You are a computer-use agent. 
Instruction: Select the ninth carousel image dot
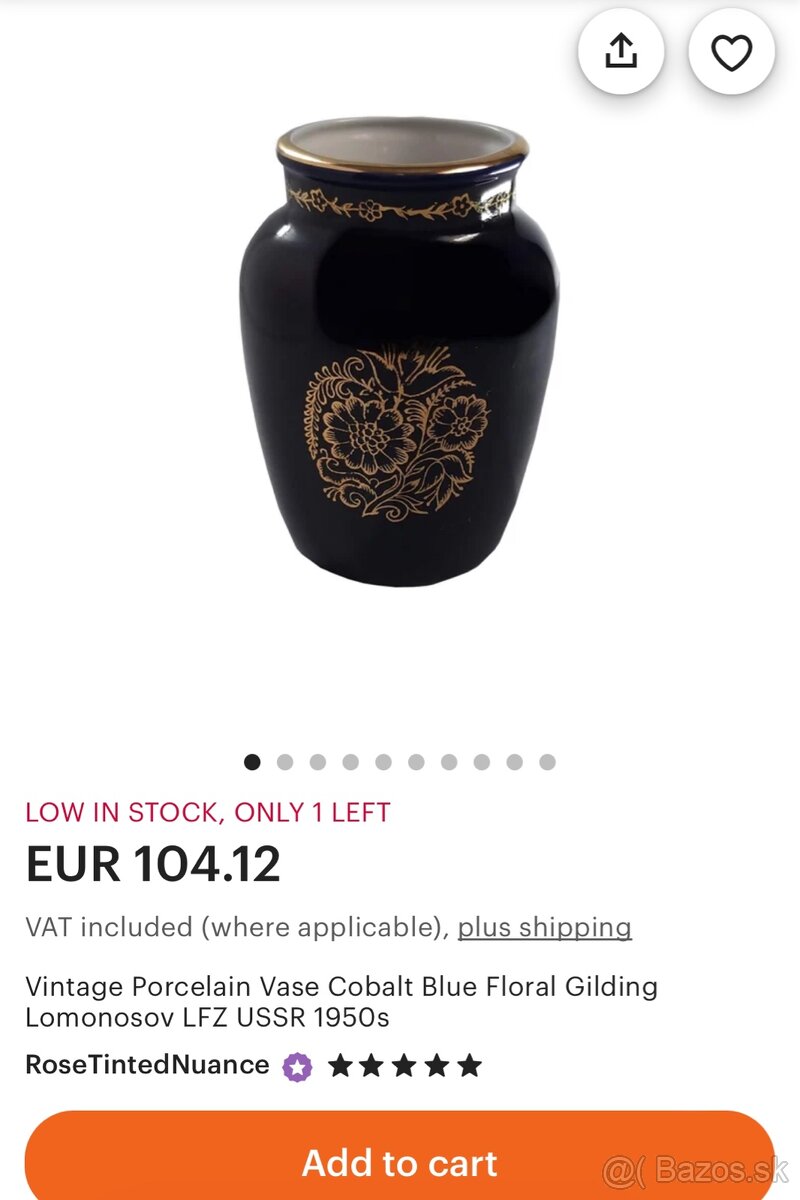coord(514,762)
